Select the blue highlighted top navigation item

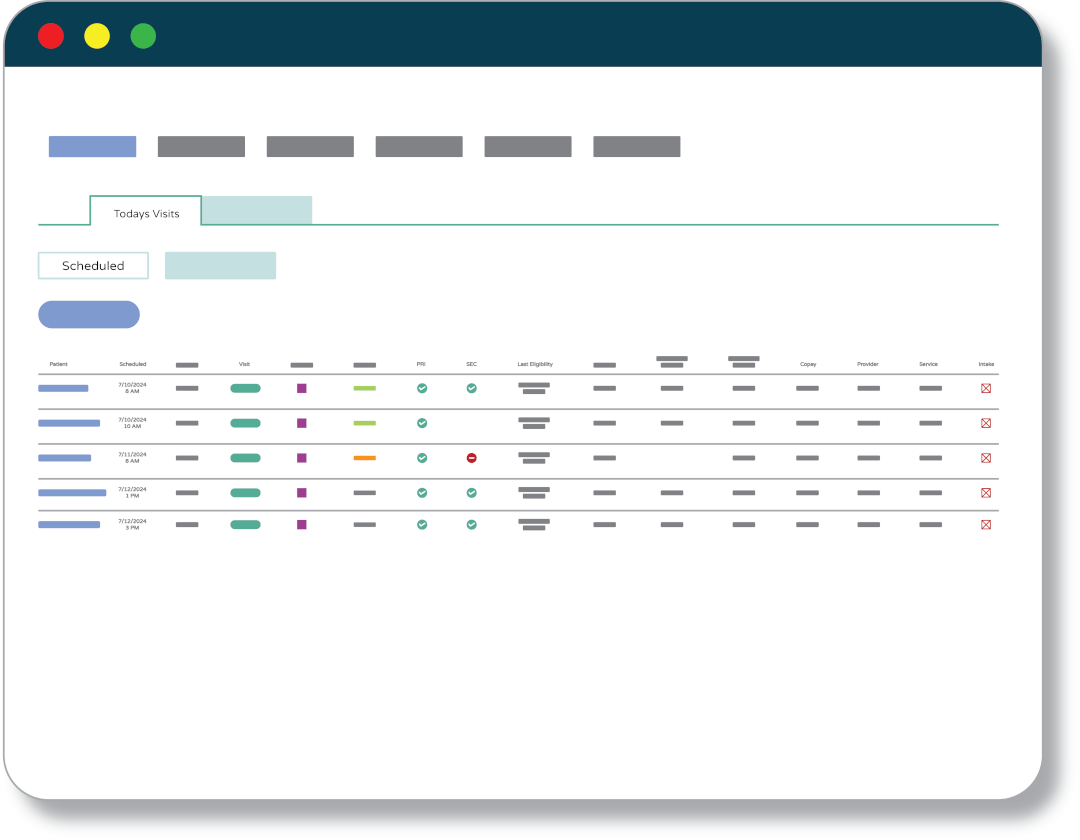pos(92,147)
